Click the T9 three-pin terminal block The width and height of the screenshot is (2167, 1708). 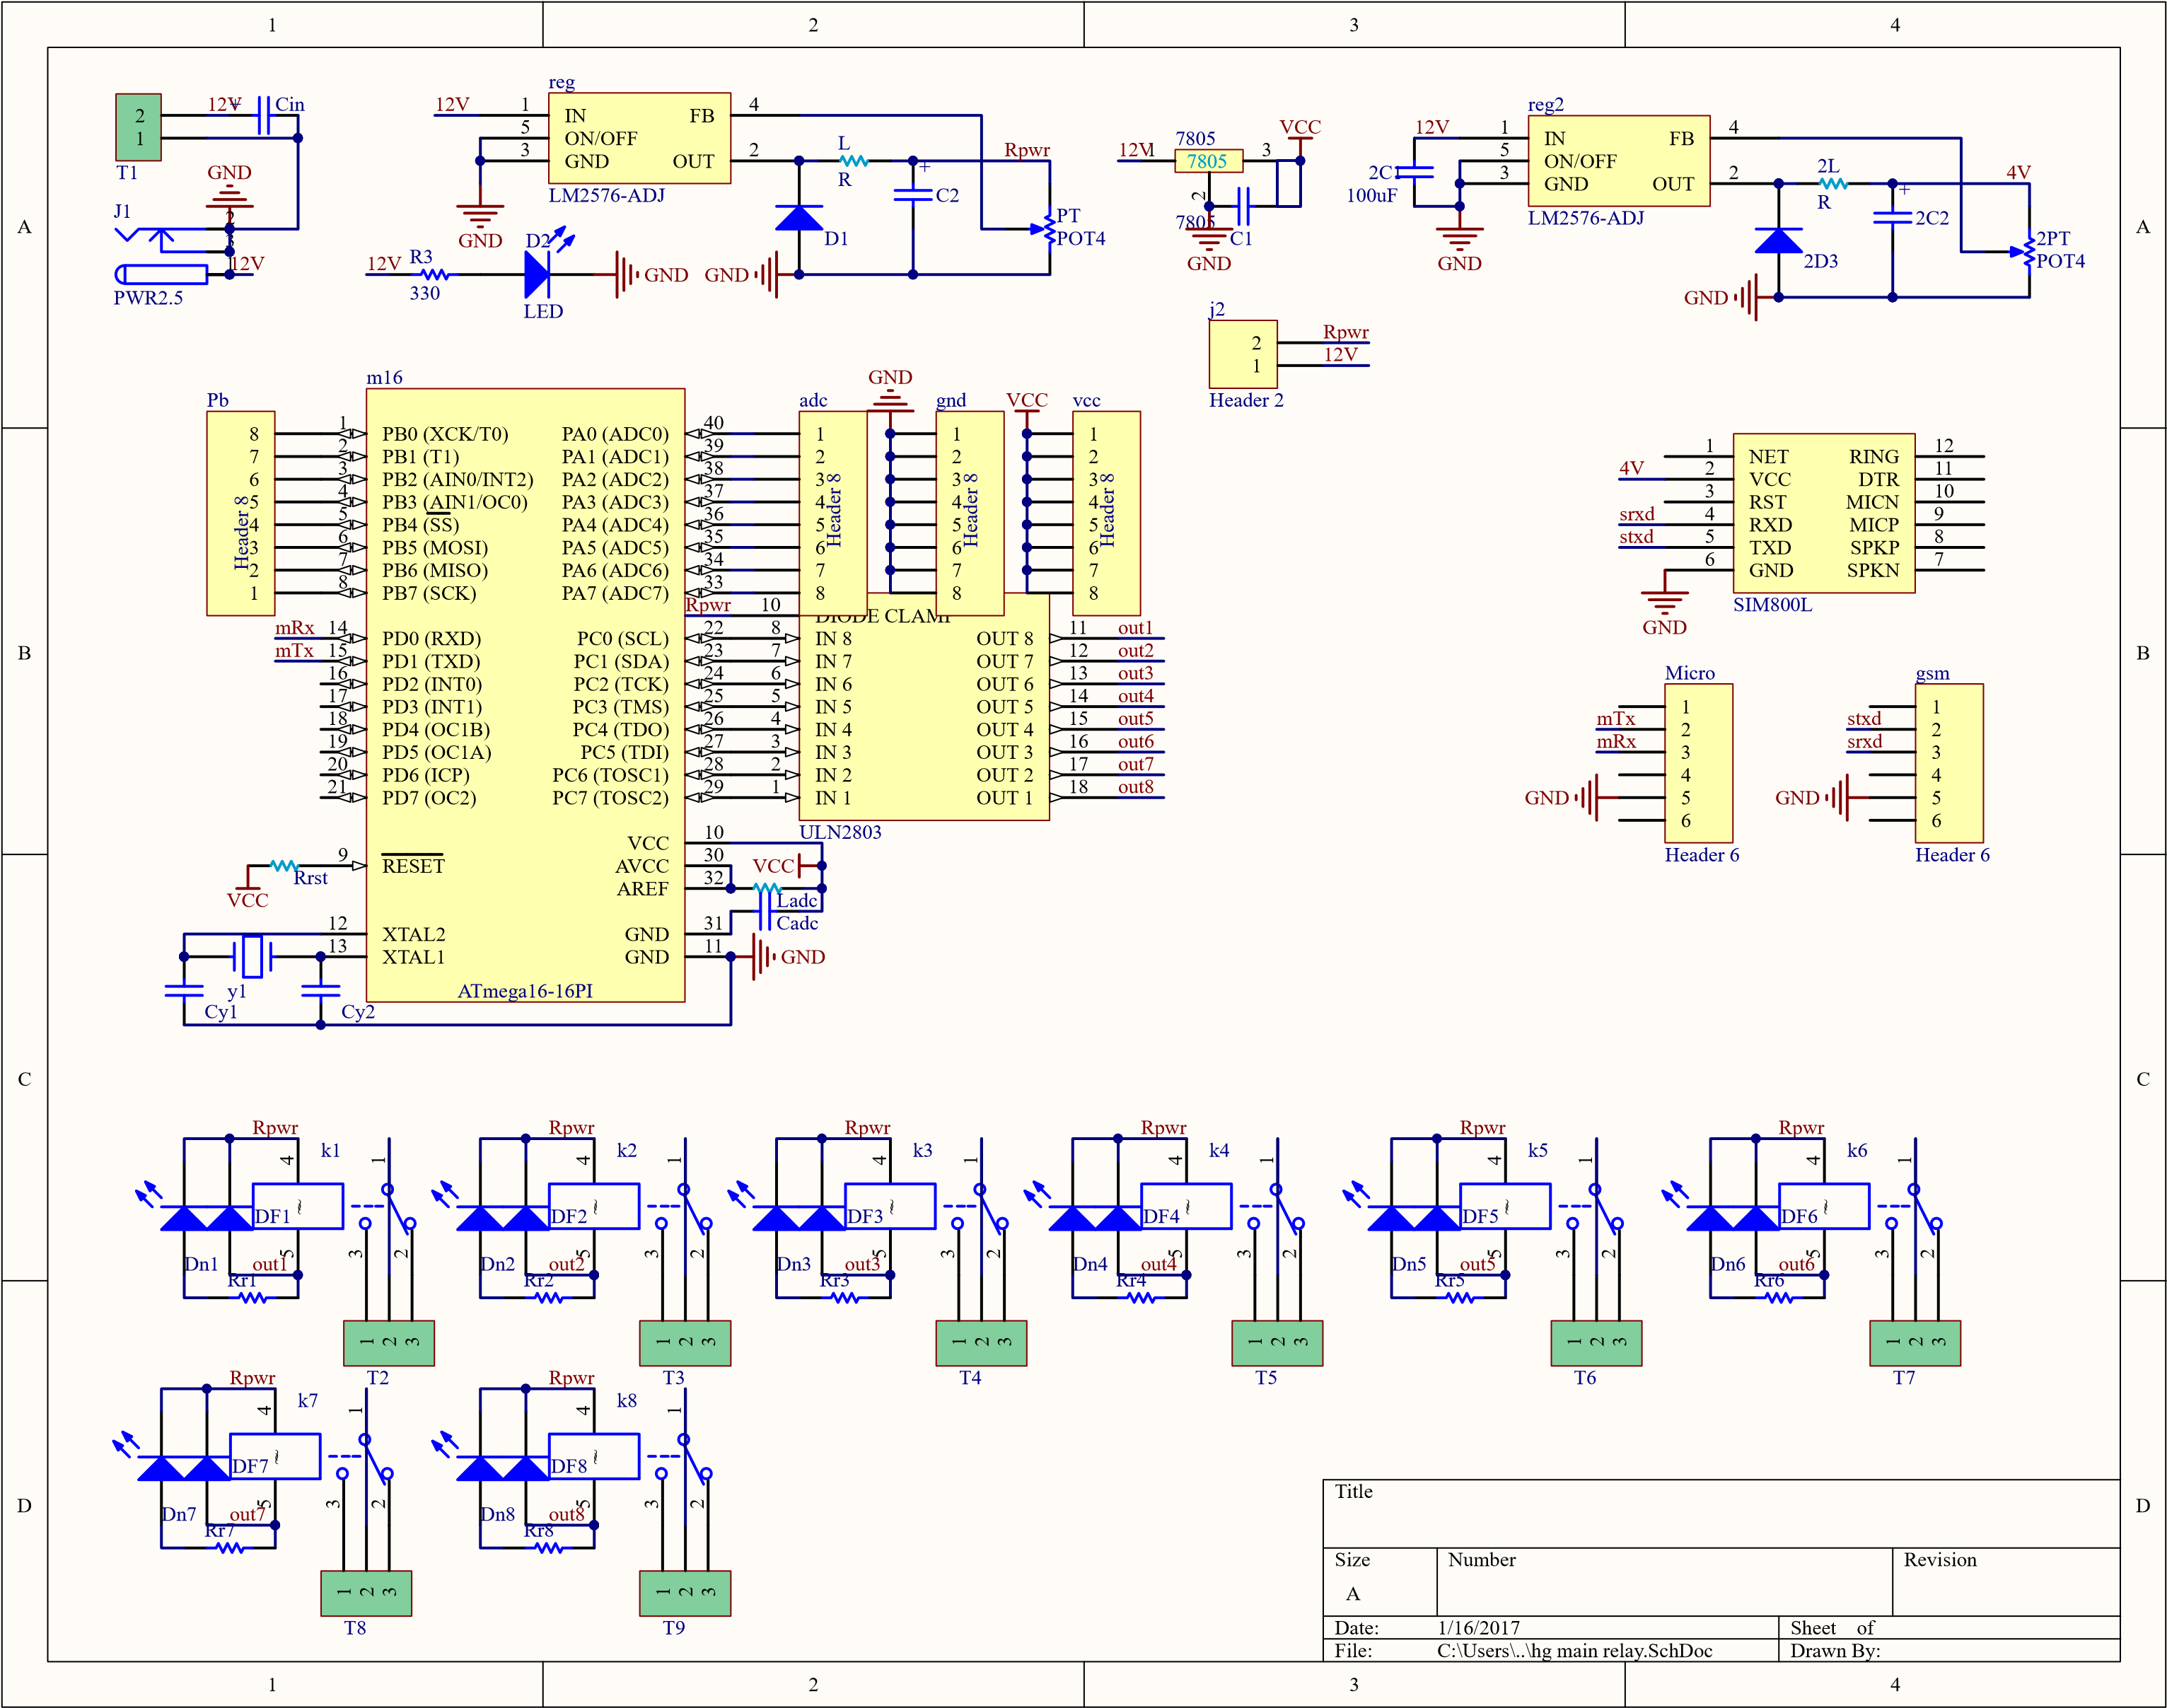coord(685,1592)
